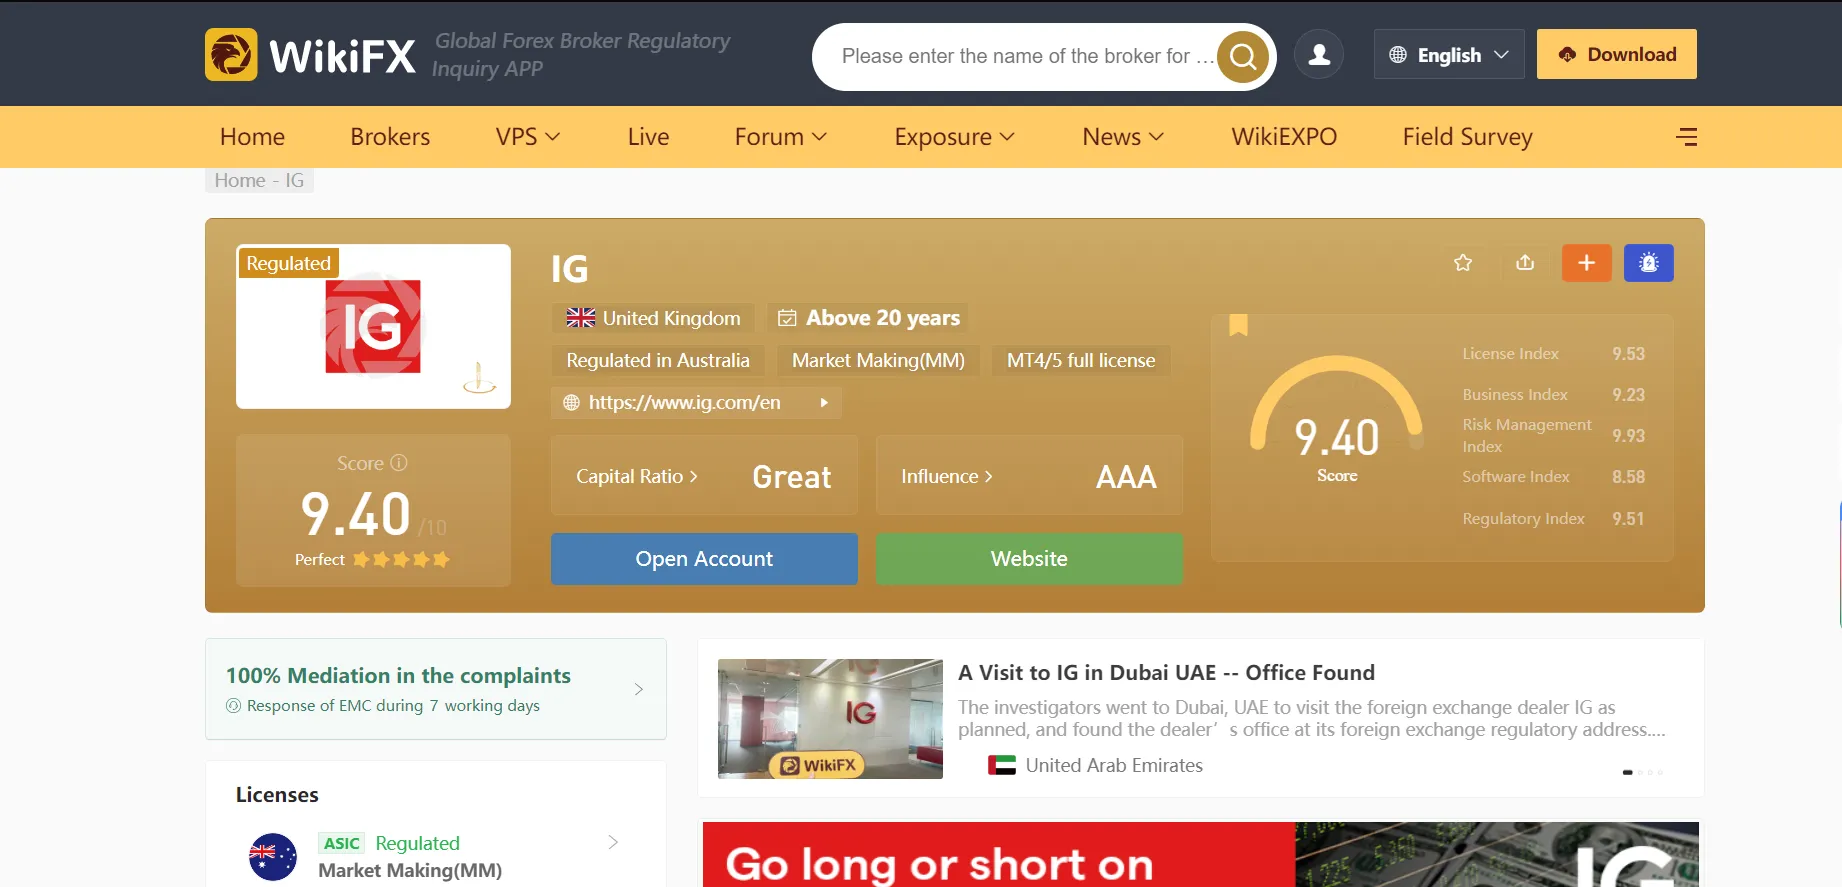The width and height of the screenshot is (1842, 887).
Task: Click the calendar icon beside Above 20 years
Action: [x=788, y=318]
